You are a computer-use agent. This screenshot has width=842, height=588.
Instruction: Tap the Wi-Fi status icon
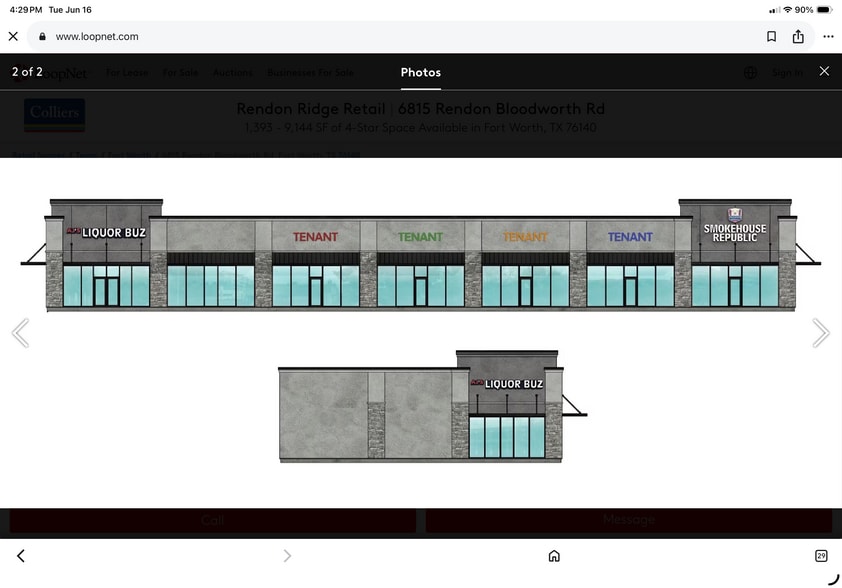[788, 10]
